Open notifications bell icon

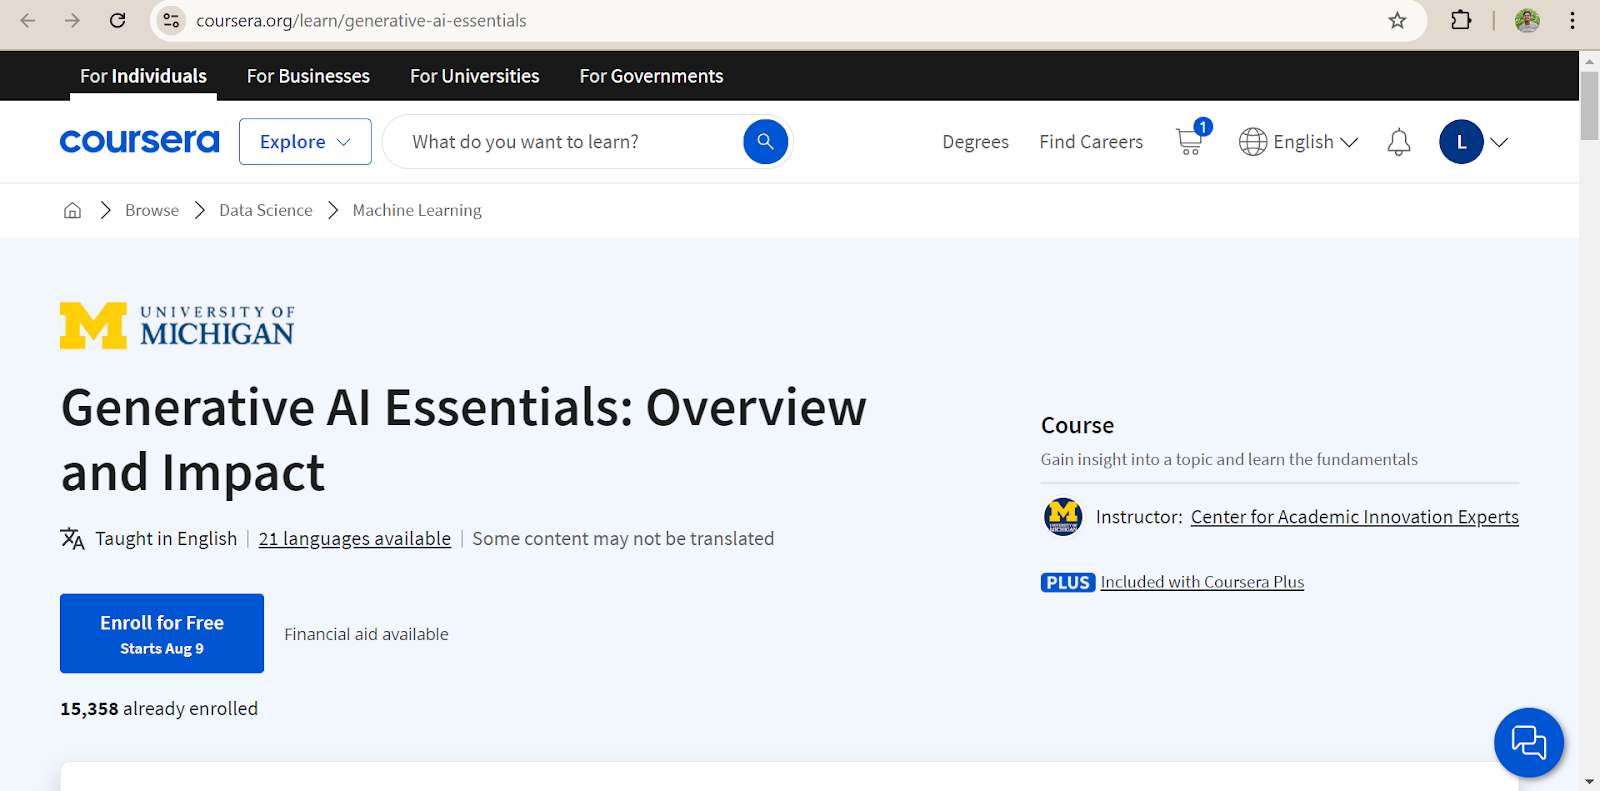click(x=1399, y=142)
